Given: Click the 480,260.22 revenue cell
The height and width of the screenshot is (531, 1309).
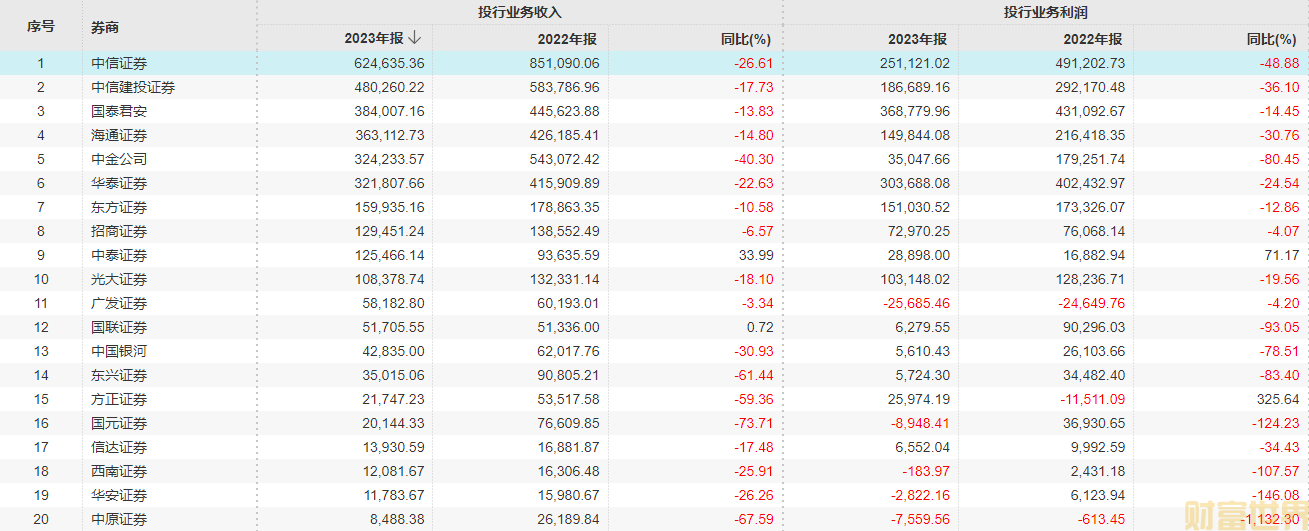Looking at the screenshot, I should tap(389, 87).
